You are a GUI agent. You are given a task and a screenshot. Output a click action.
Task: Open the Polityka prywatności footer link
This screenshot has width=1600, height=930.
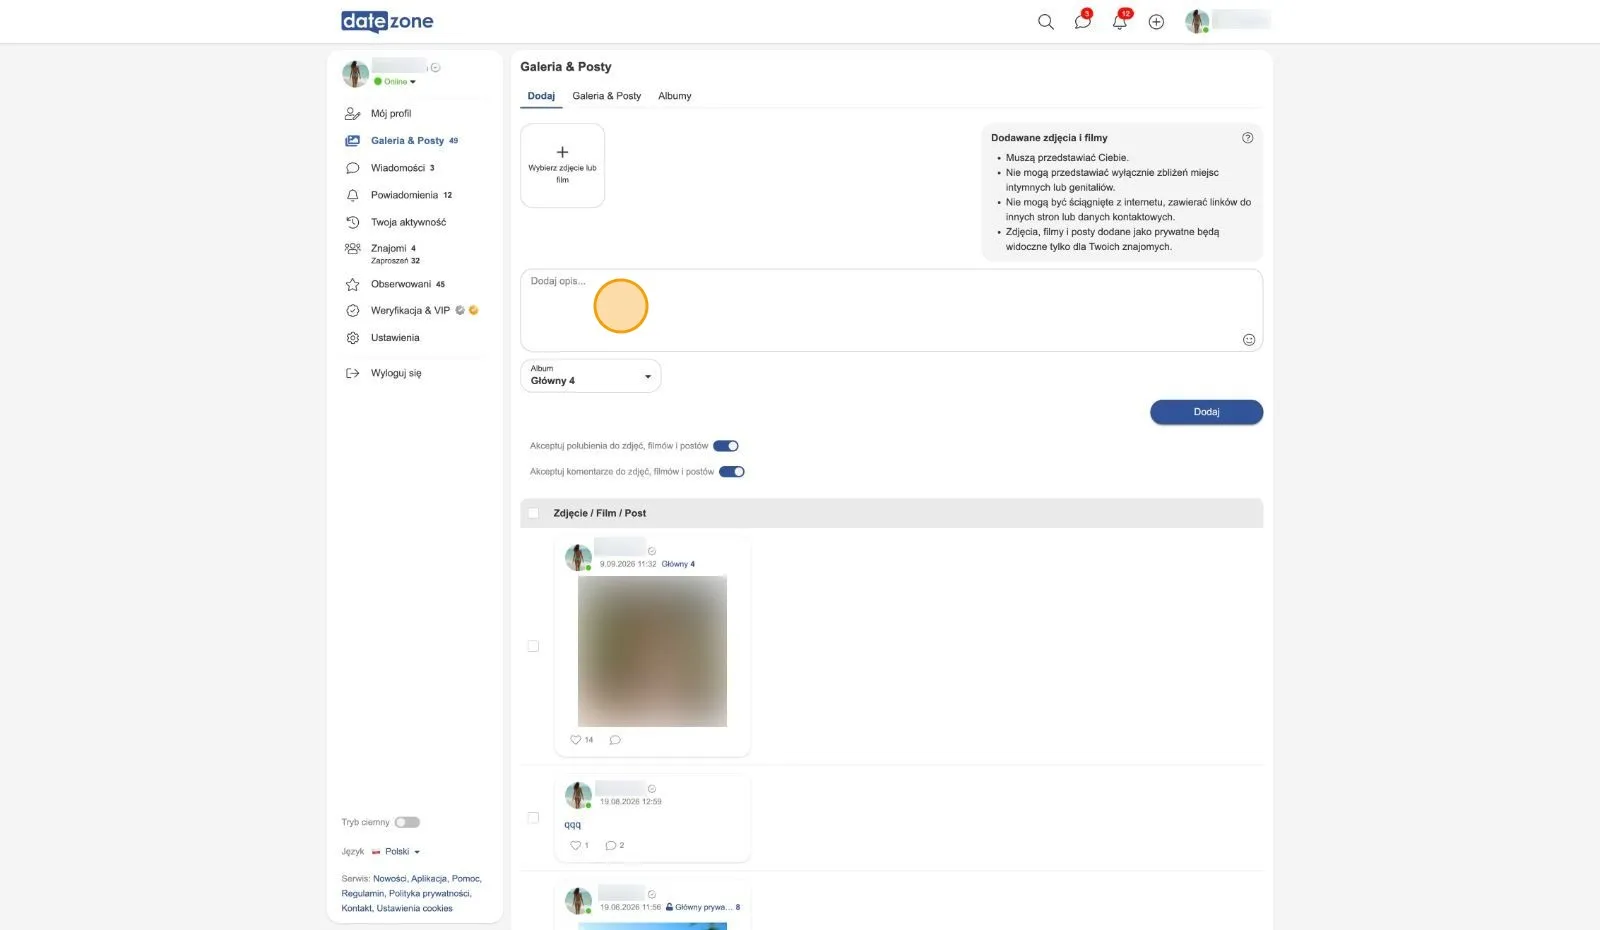tap(429, 894)
